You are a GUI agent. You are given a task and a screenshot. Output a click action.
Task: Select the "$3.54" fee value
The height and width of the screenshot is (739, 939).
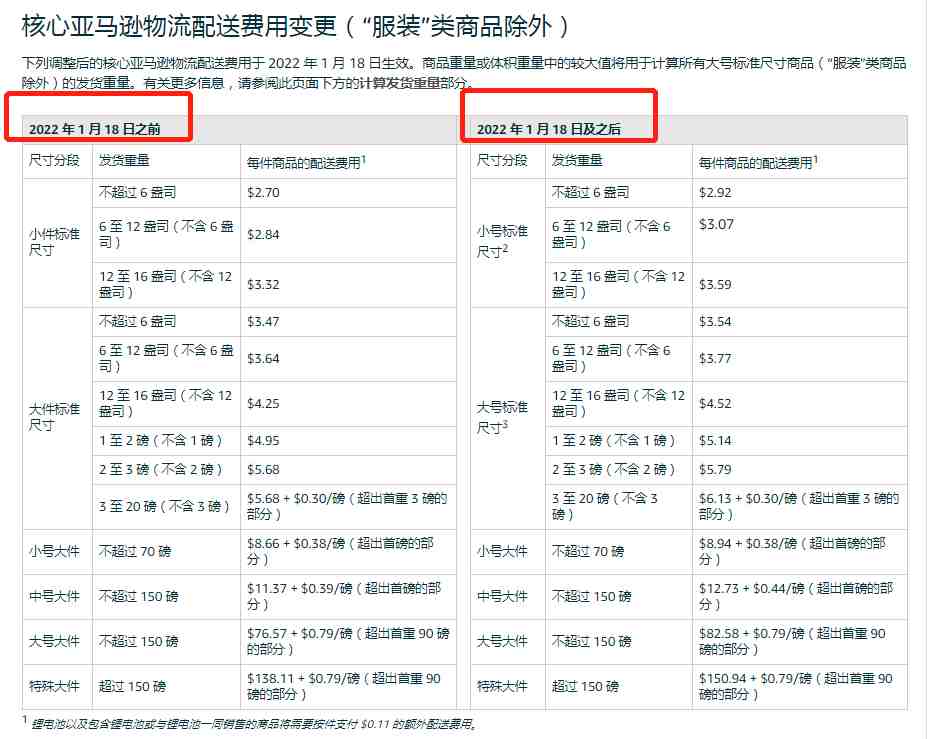pyautogui.click(x=715, y=322)
